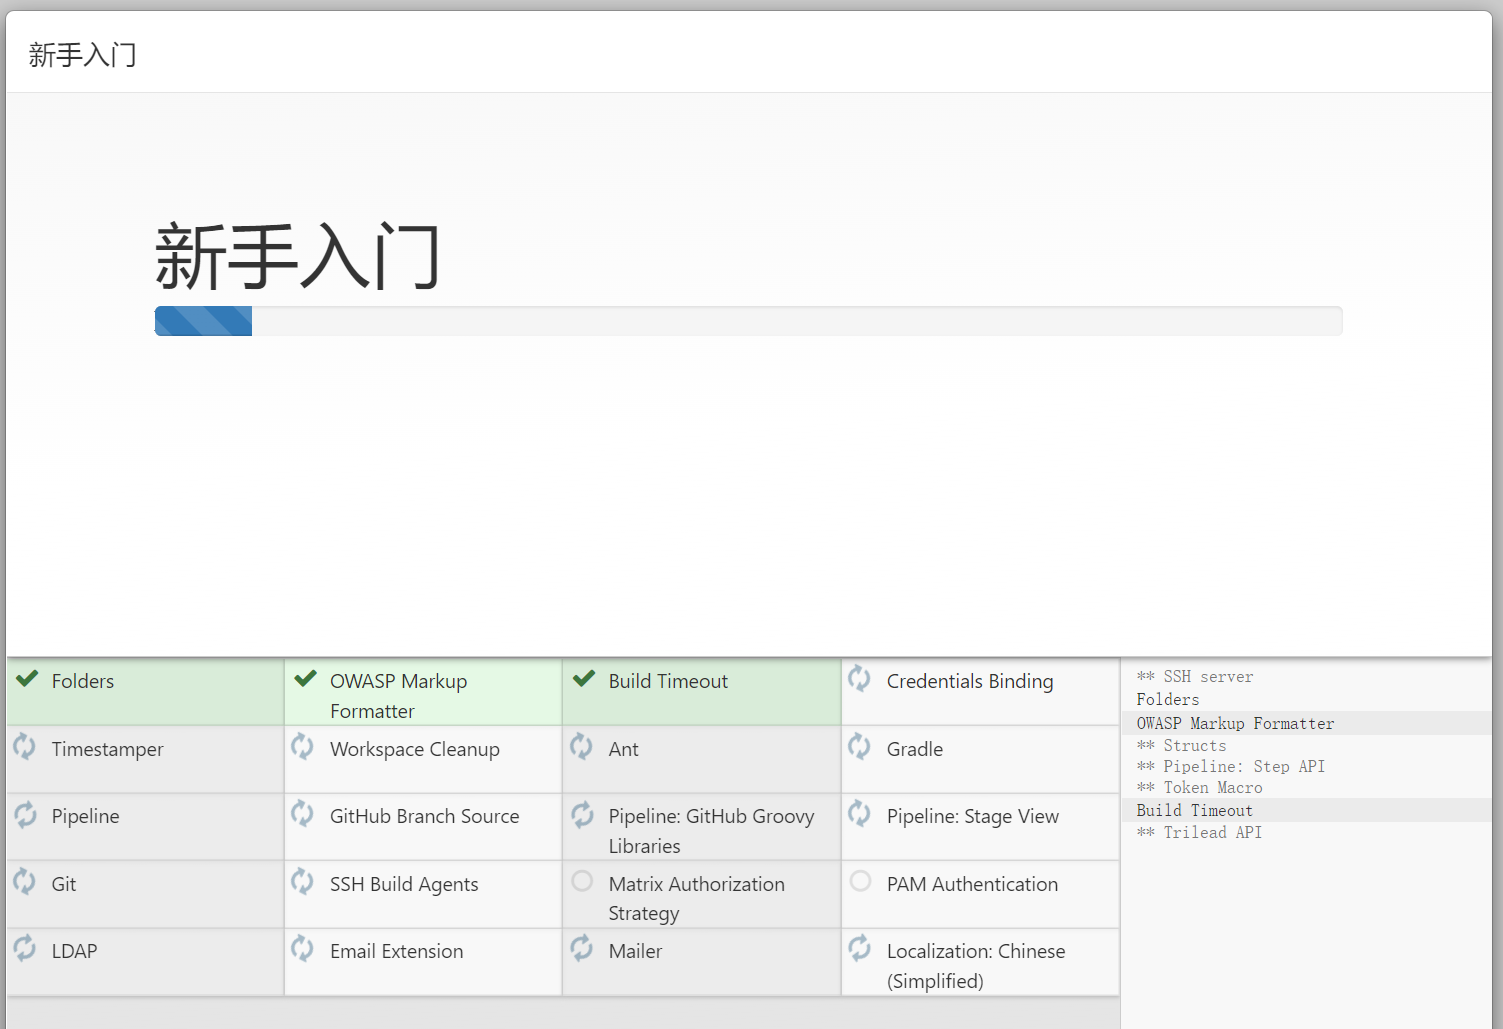This screenshot has height=1029, width=1503.
Task: Select the OWASP Markup Formatter plugin label
Action: tap(399, 696)
